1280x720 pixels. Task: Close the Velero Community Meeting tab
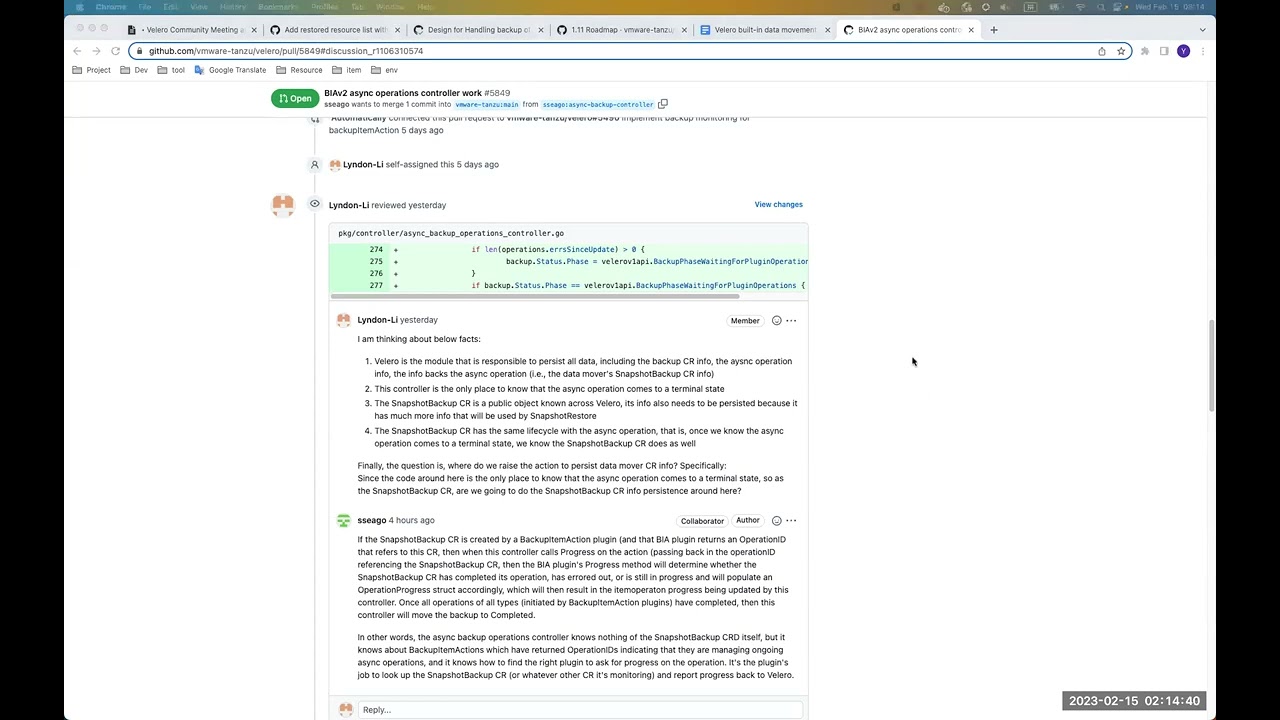(x=254, y=30)
